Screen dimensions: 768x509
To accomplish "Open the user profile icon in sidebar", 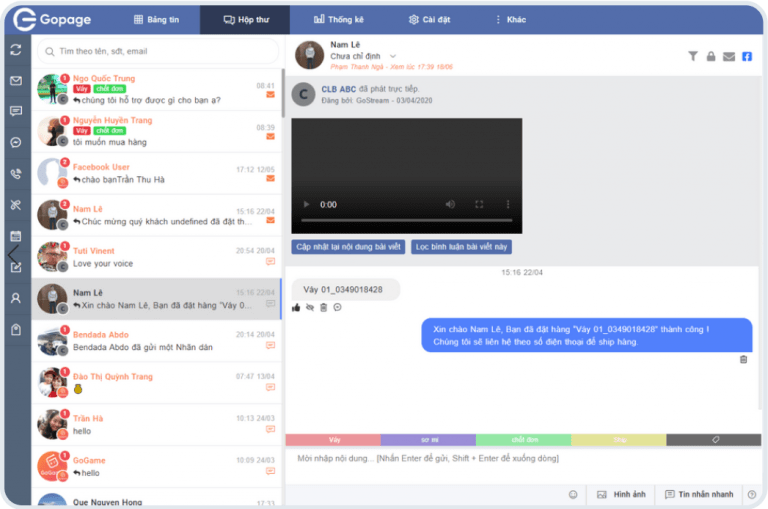I will [16, 298].
